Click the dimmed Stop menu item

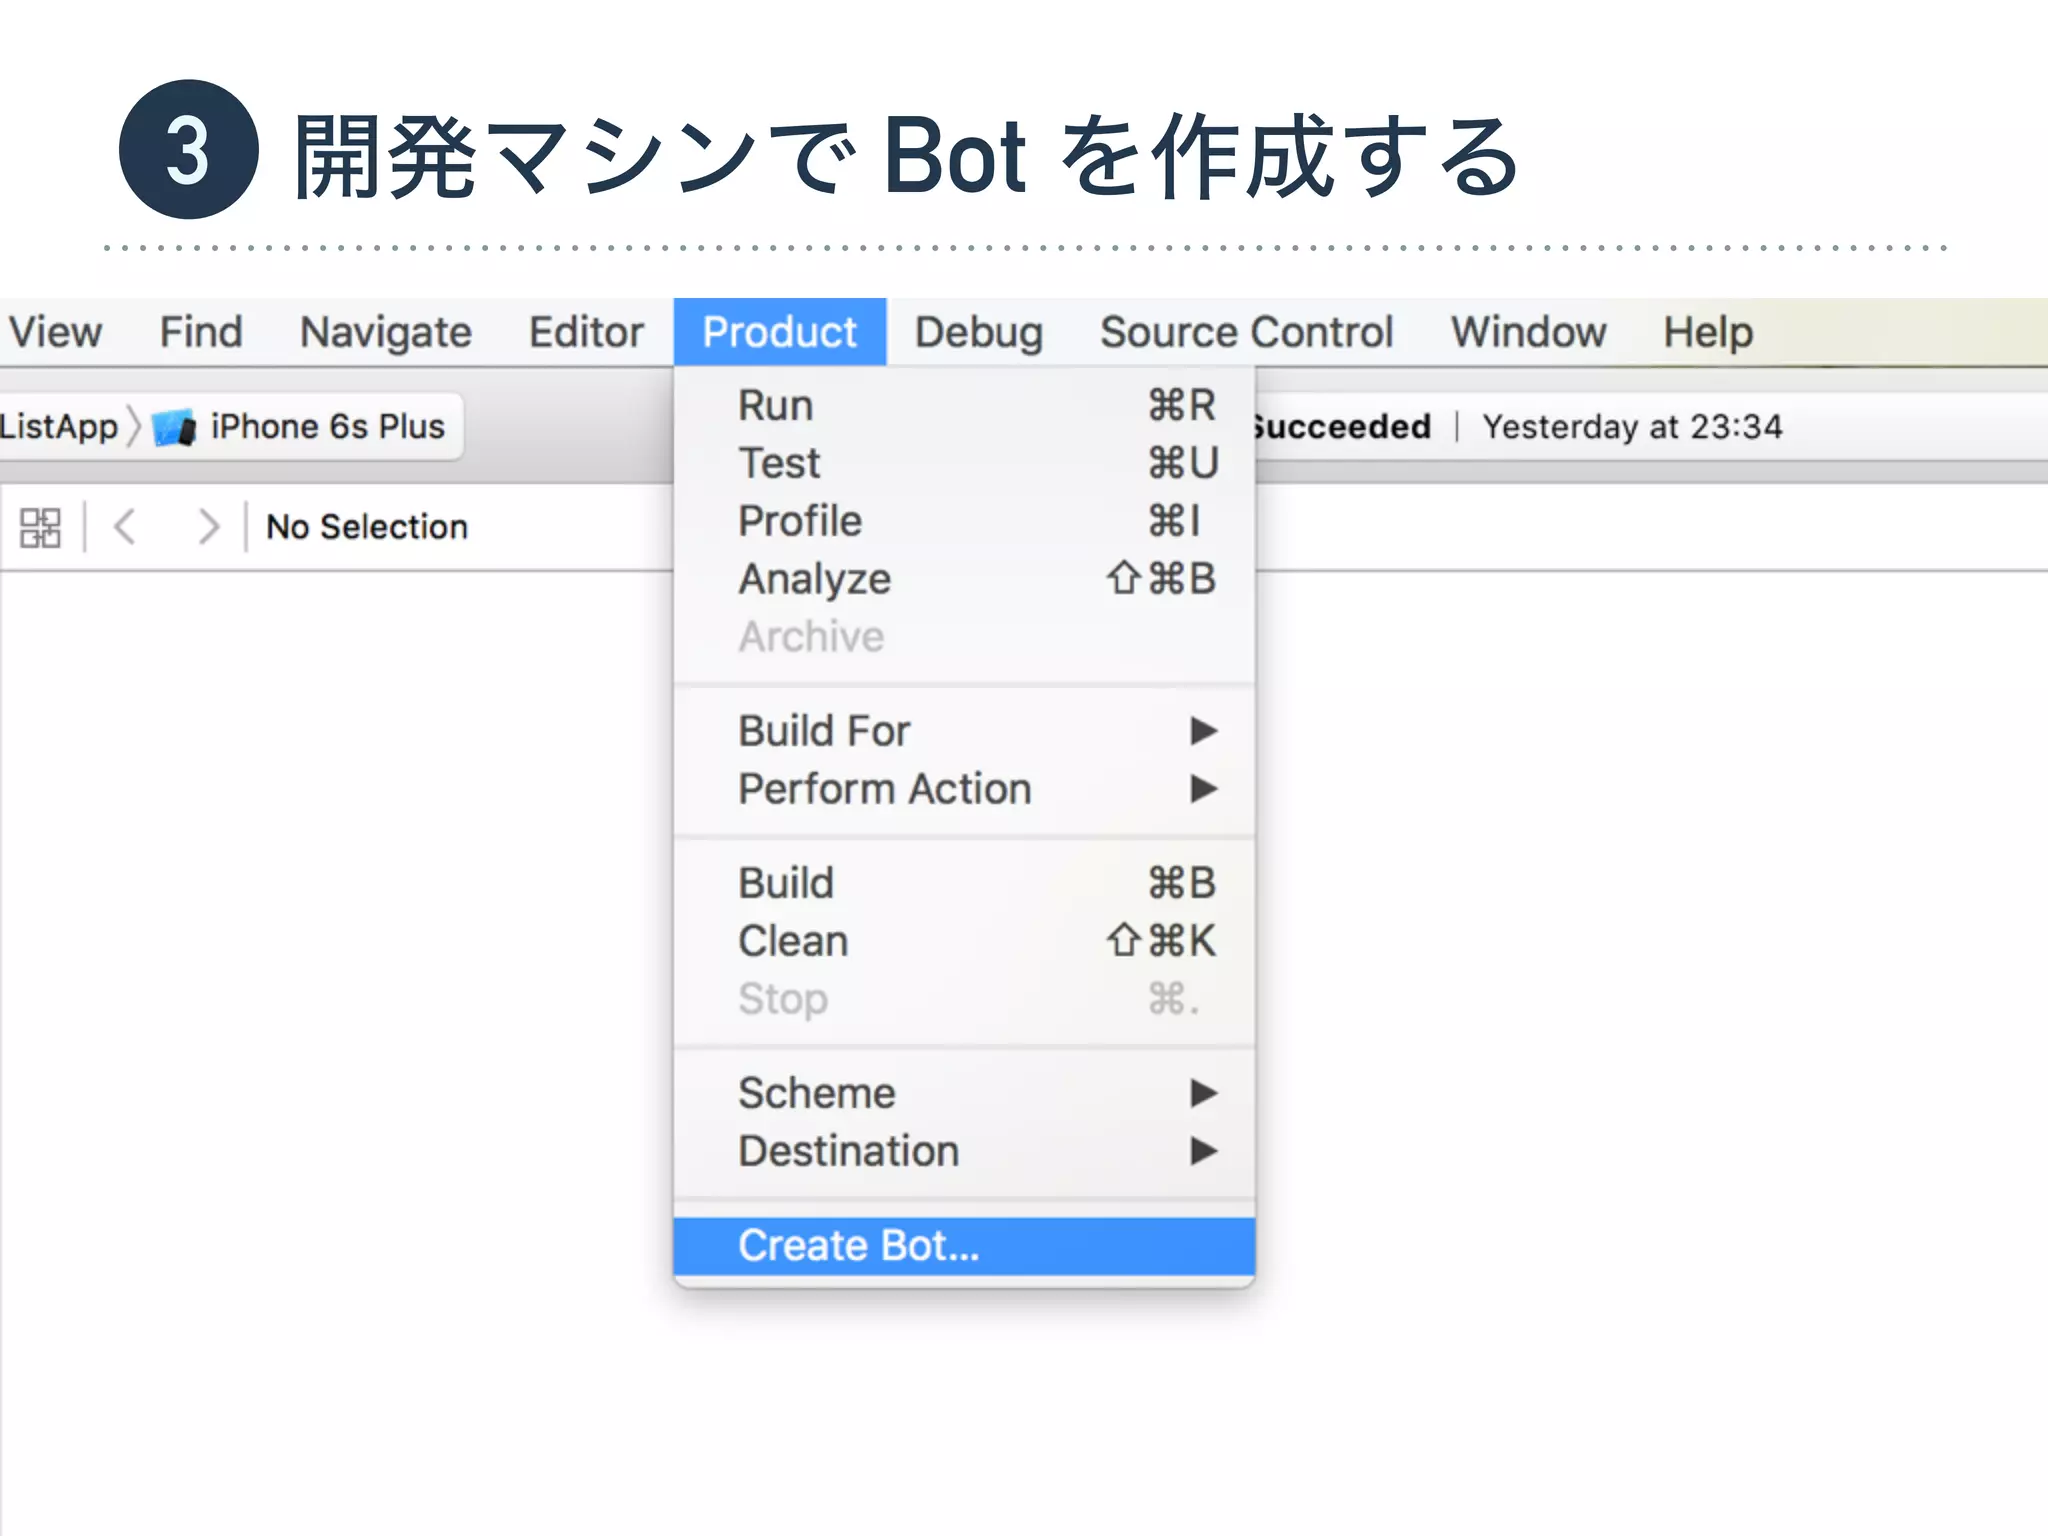point(965,999)
